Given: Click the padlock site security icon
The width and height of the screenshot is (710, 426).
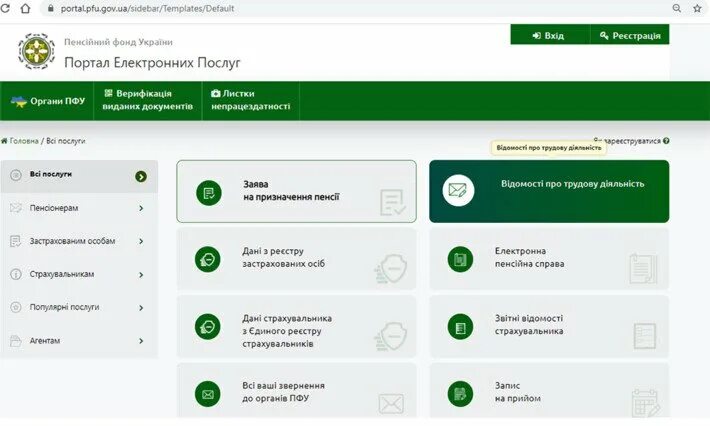Looking at the screenshot, I should click(51, 8).
